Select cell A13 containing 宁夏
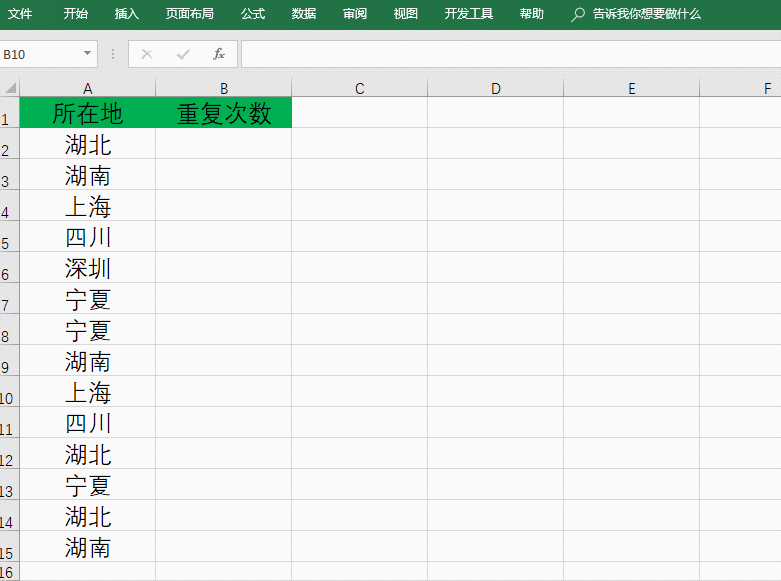Viewport: 781px width, 581px height. [x=88, y=484]
